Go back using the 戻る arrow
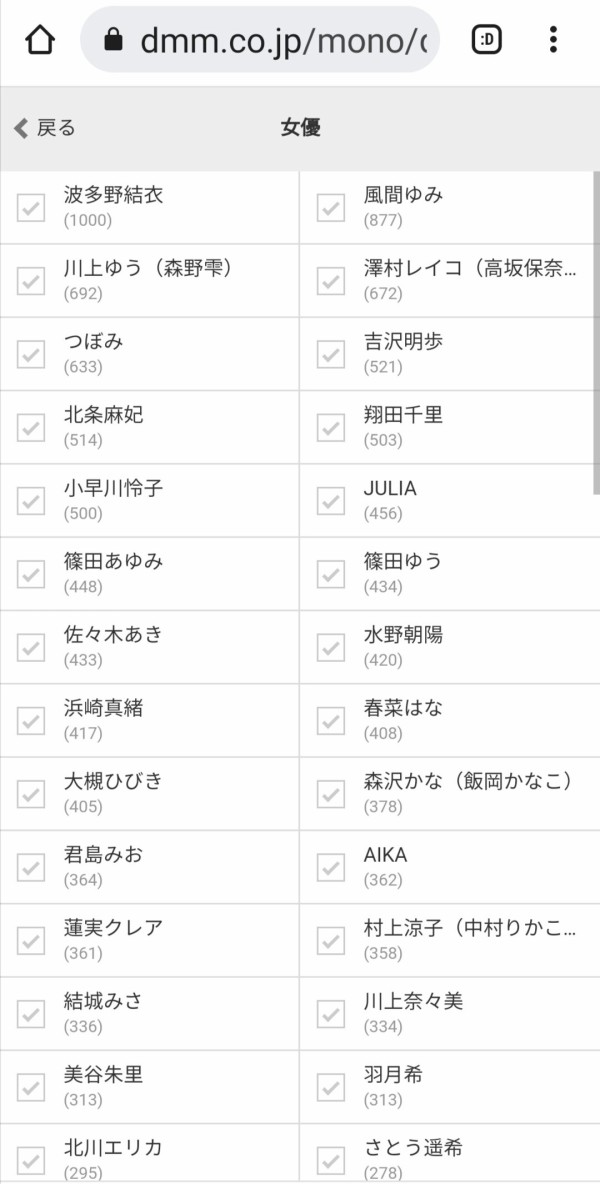 click(44, 128)
